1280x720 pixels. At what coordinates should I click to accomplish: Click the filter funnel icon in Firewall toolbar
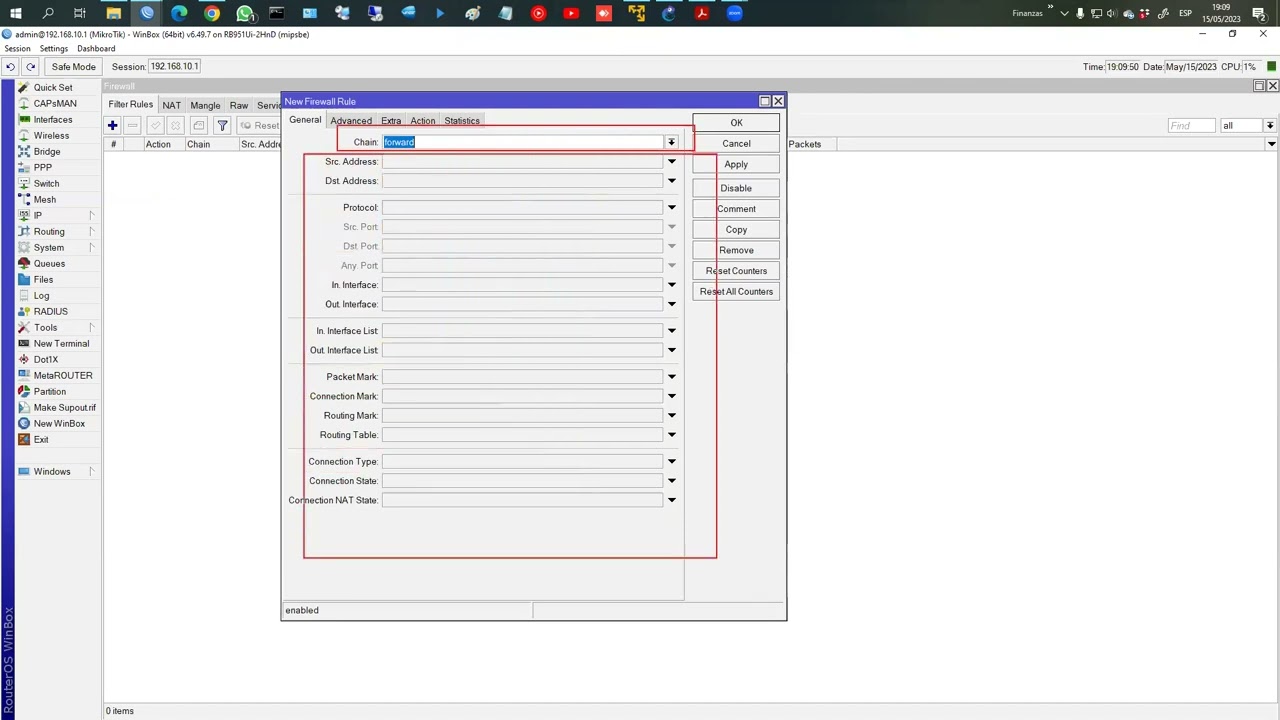point(222,125)
